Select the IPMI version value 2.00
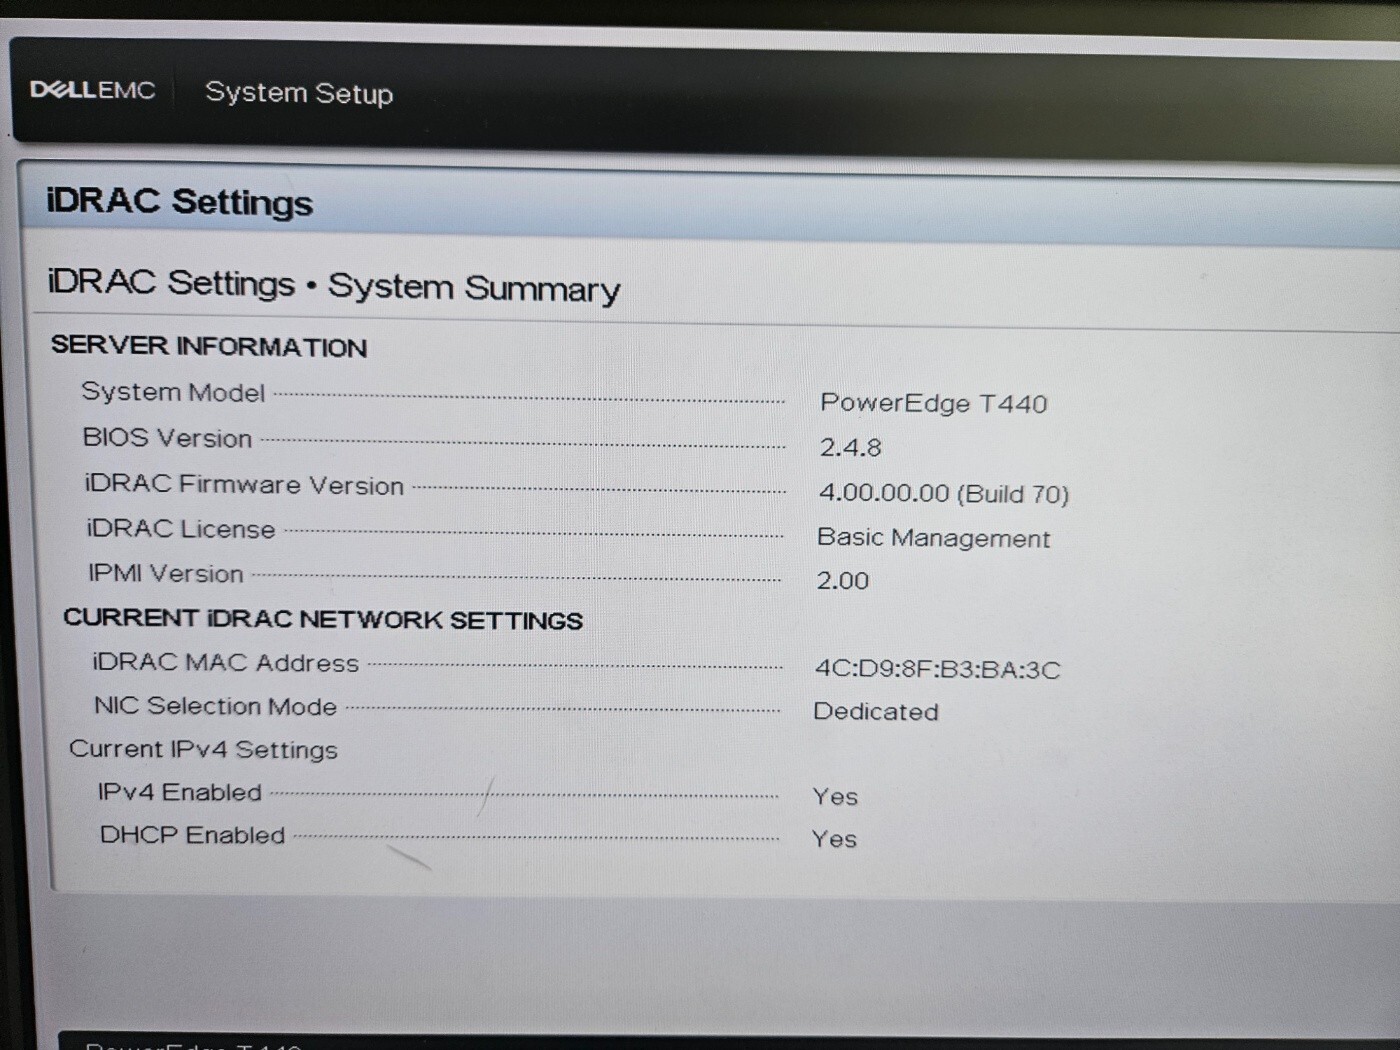The width and height of the screenshot is (1400, 1050). tap(843, 580)
